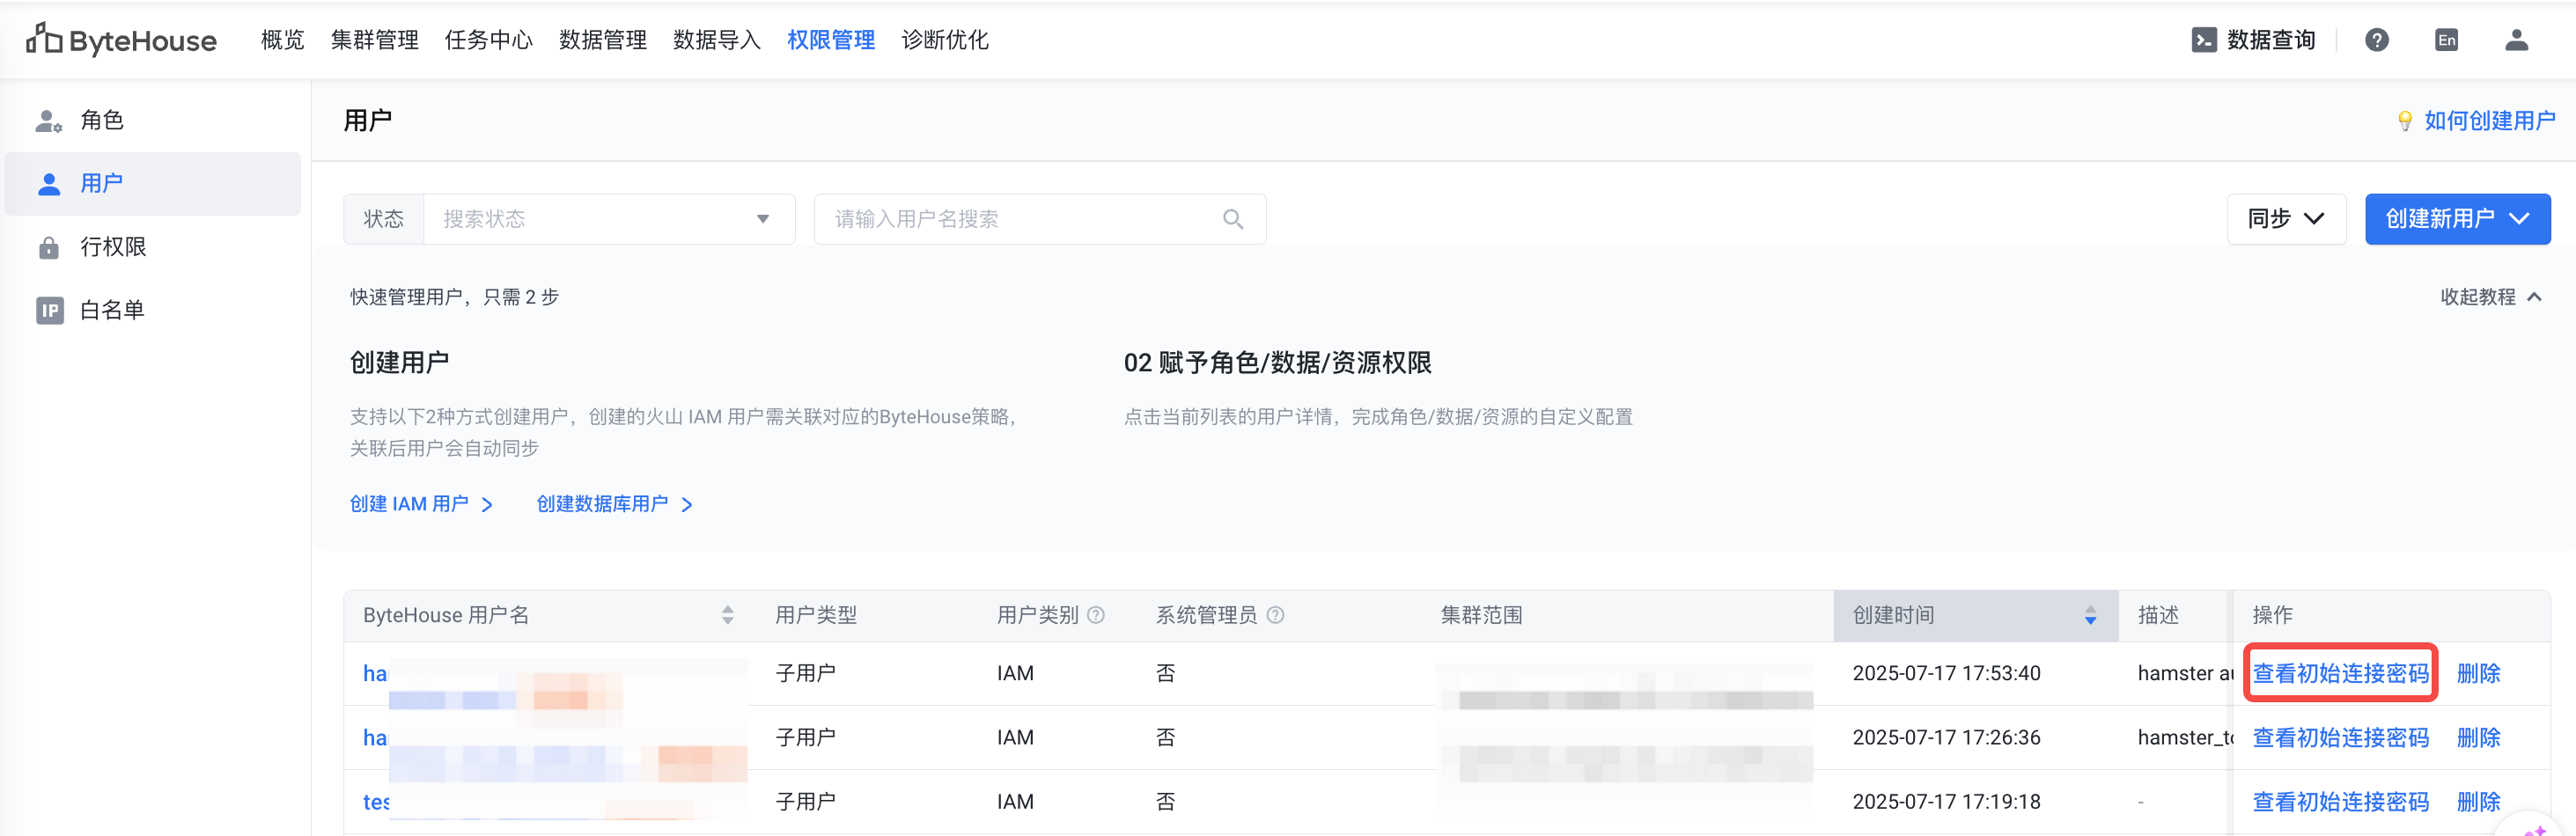Go to 集群管理
The image size is (2576, 836).
(x=375, y=40)
